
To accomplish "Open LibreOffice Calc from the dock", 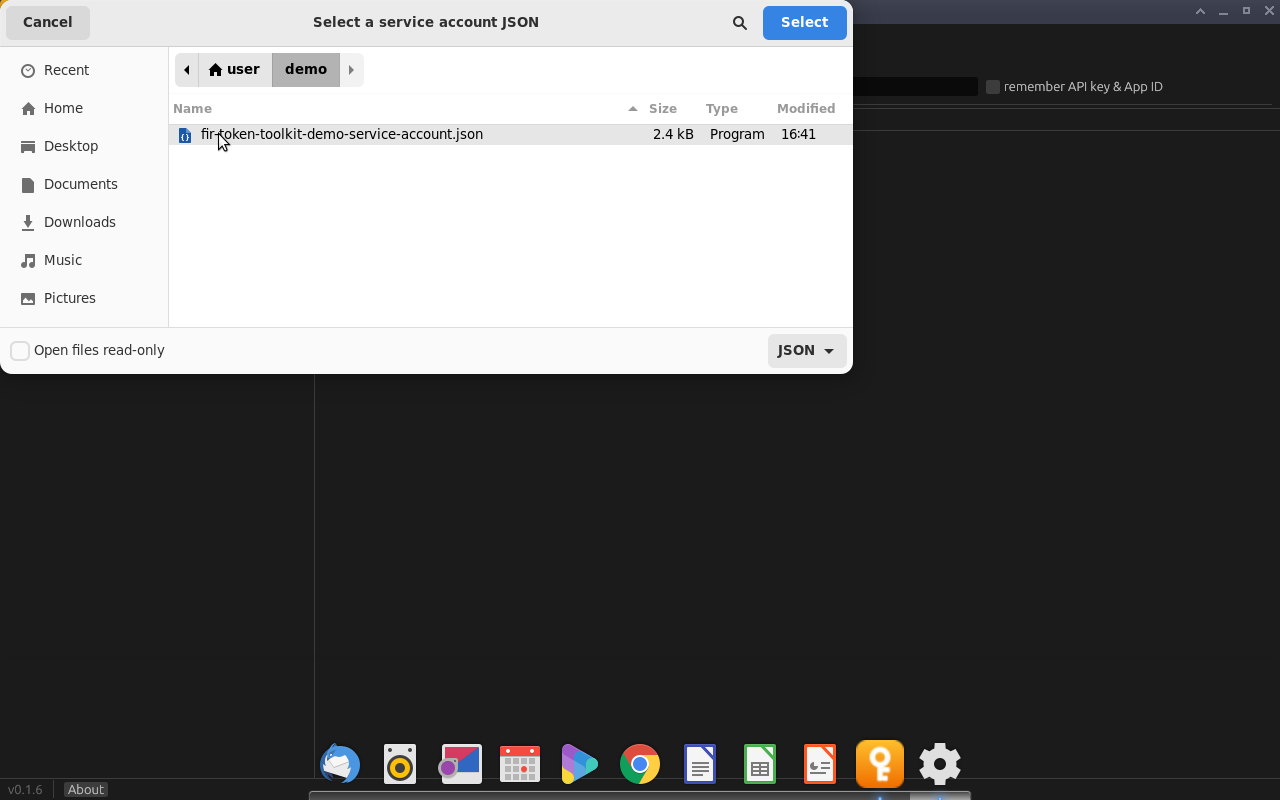I will pyautogui.click(x=760, y=764).
